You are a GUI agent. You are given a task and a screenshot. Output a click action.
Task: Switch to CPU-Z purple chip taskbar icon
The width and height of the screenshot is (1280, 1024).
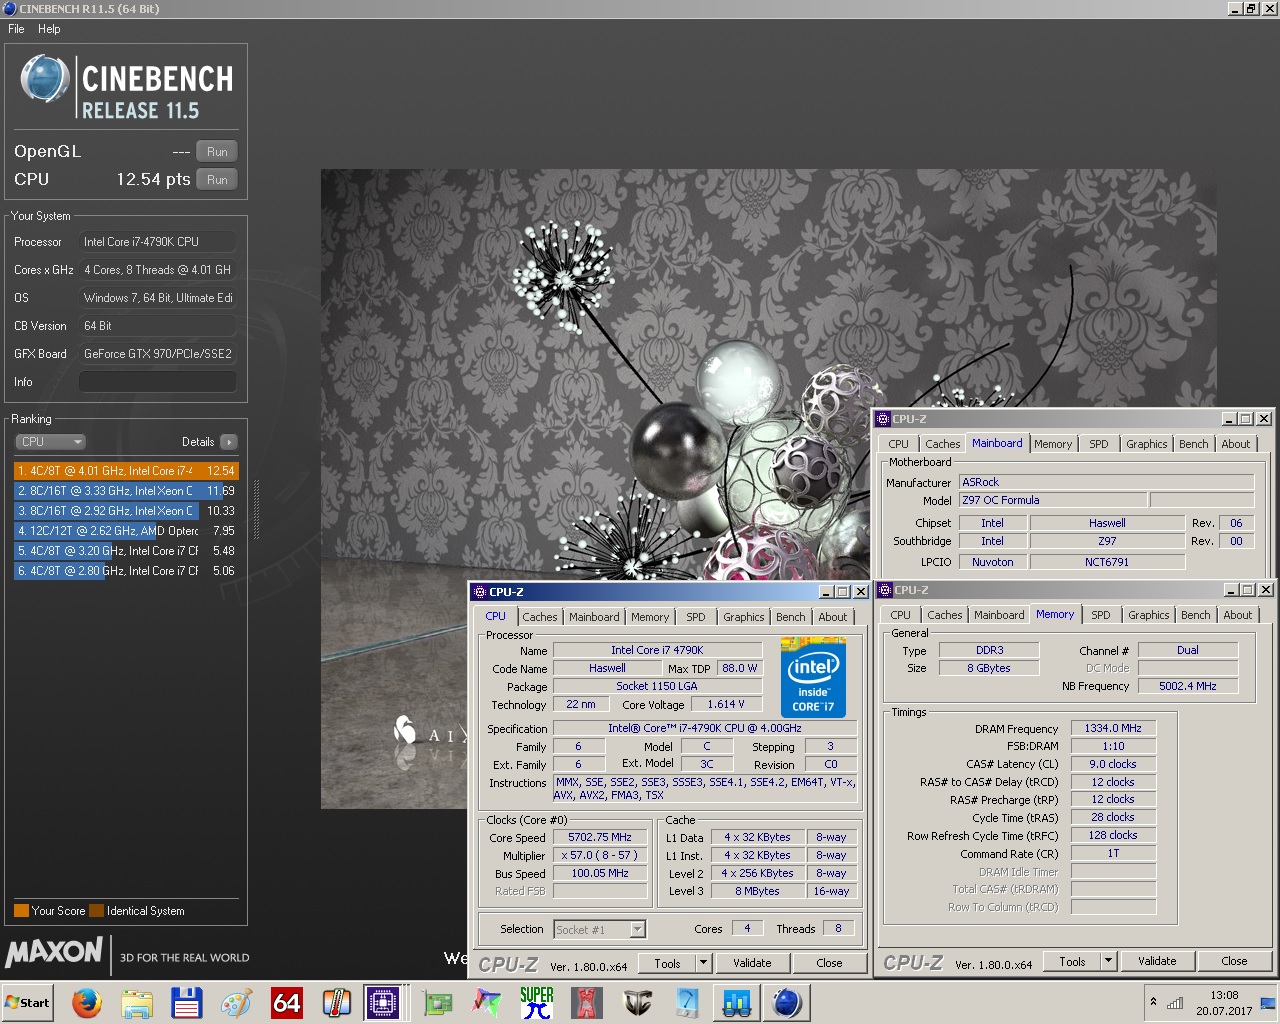pyautogui.click(x=382, y=1003)
